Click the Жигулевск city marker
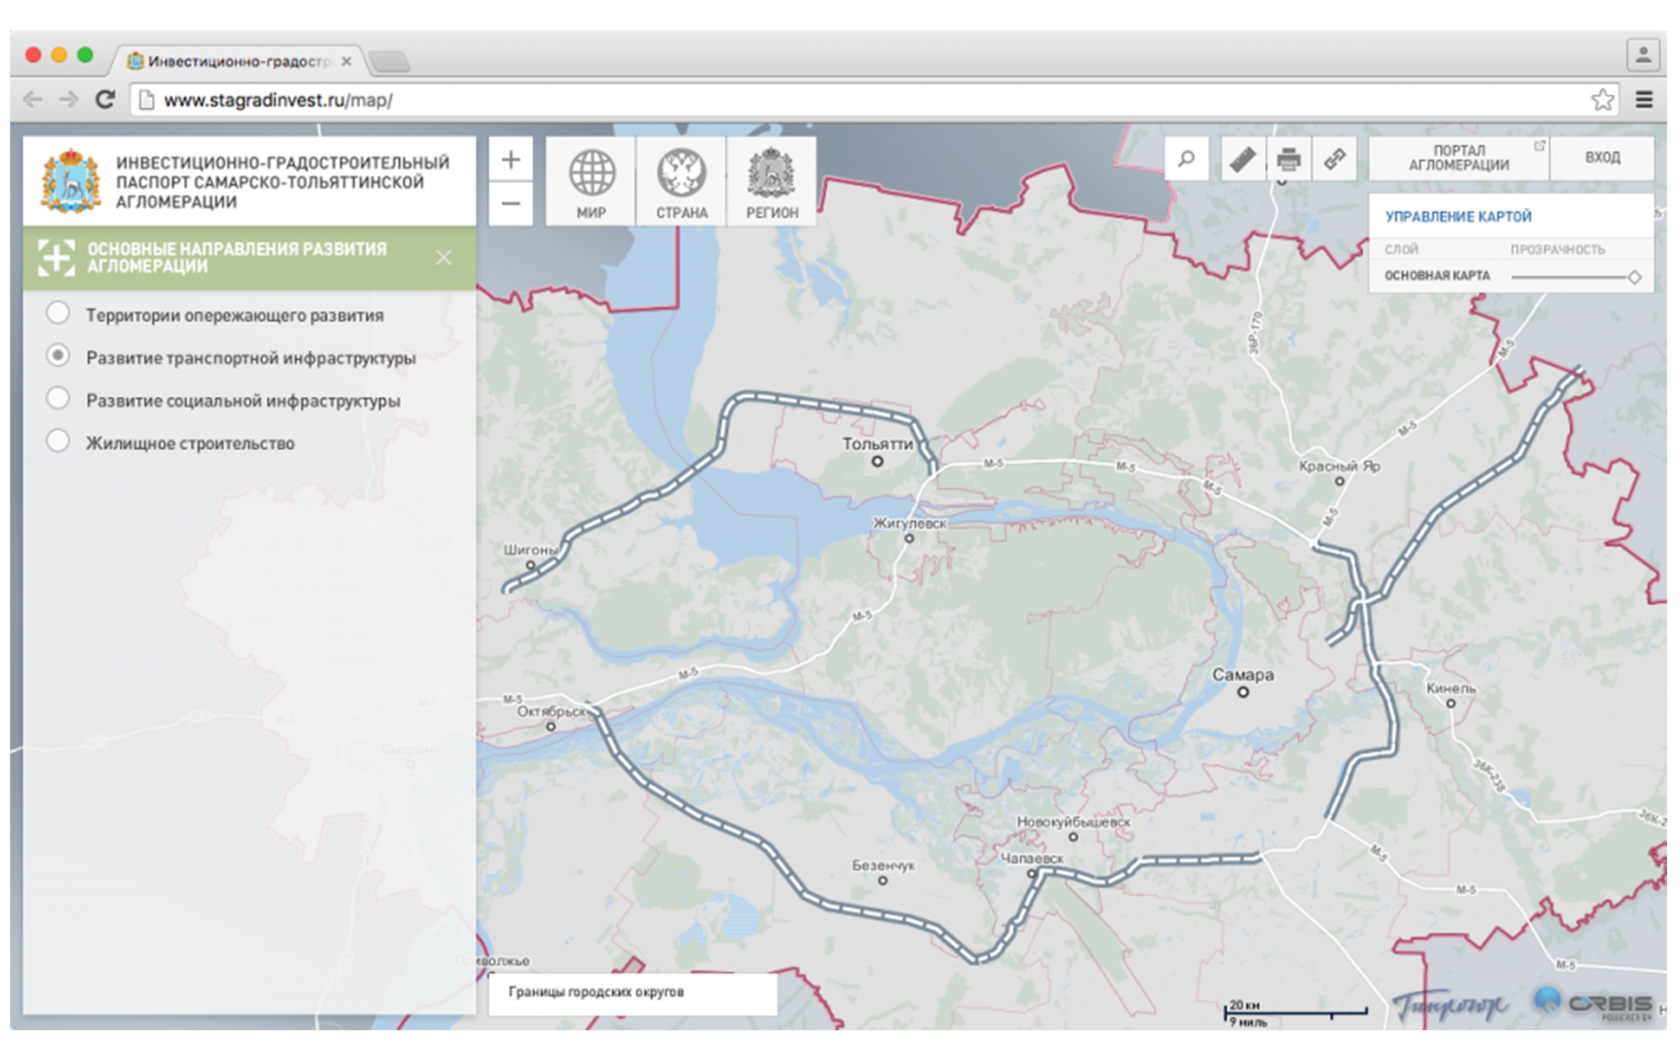The height and width of the screenshot is (1059, 1680). [909, 538]
